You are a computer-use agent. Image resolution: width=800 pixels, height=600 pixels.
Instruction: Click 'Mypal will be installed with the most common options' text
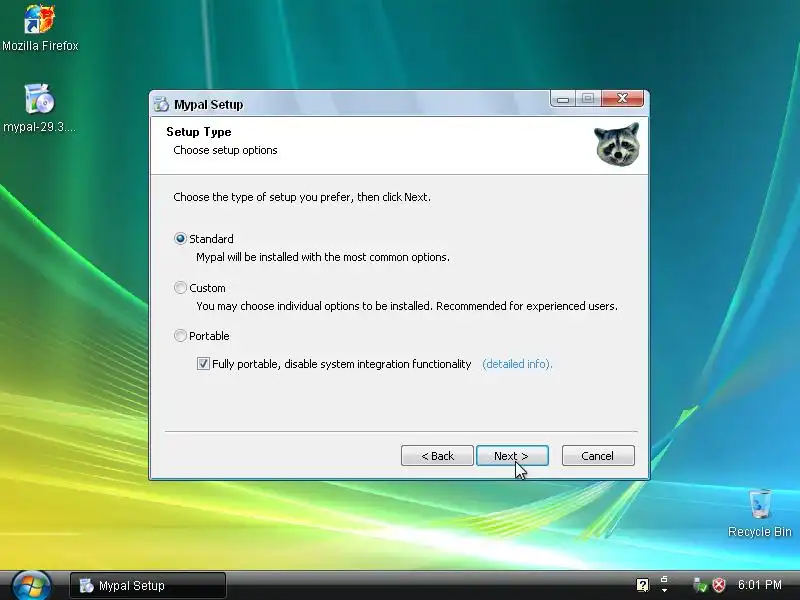pos(322,257)
